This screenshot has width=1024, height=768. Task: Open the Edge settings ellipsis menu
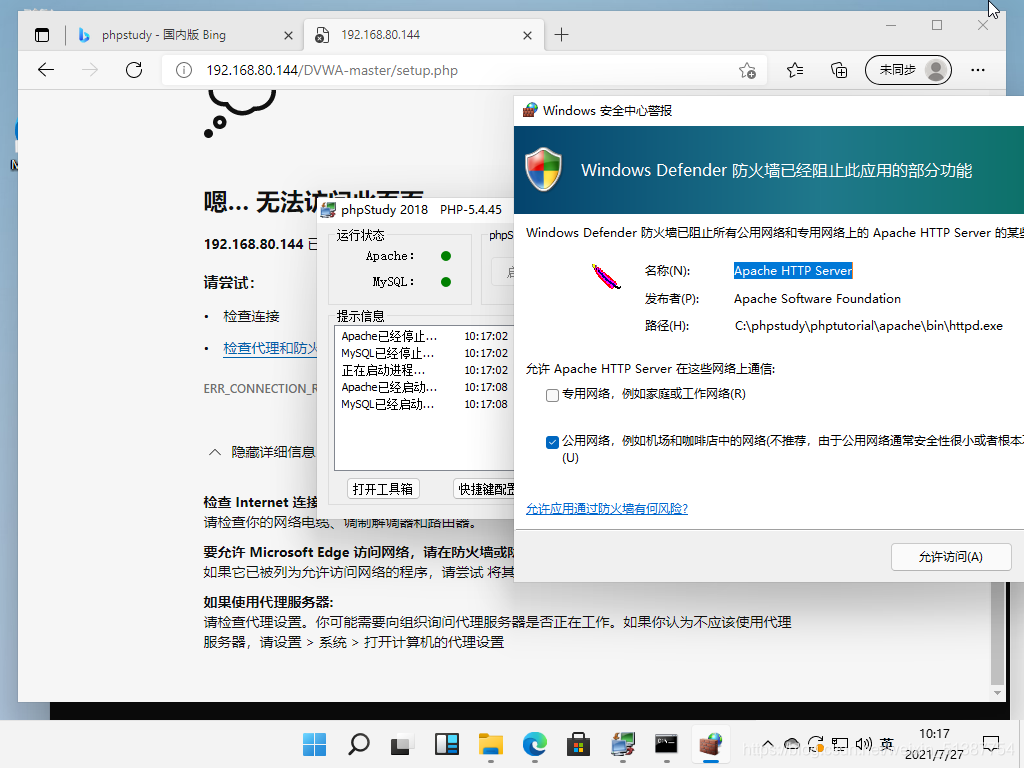click(978, 70)
